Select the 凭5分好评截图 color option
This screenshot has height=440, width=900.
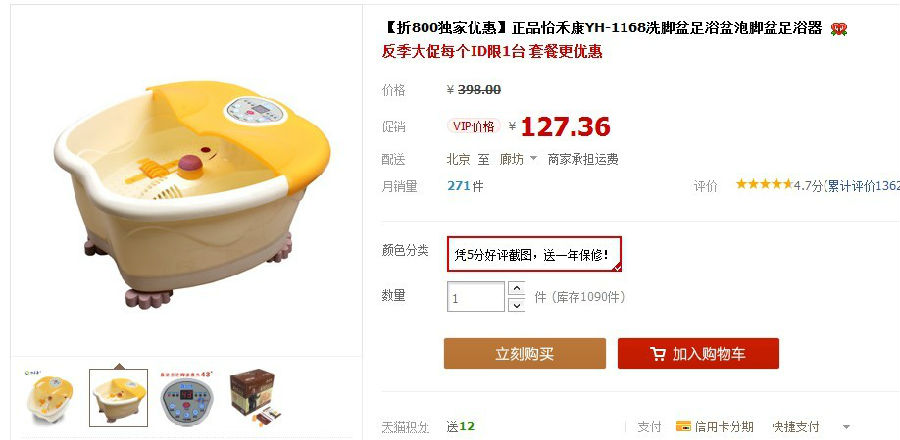point(534,254)
